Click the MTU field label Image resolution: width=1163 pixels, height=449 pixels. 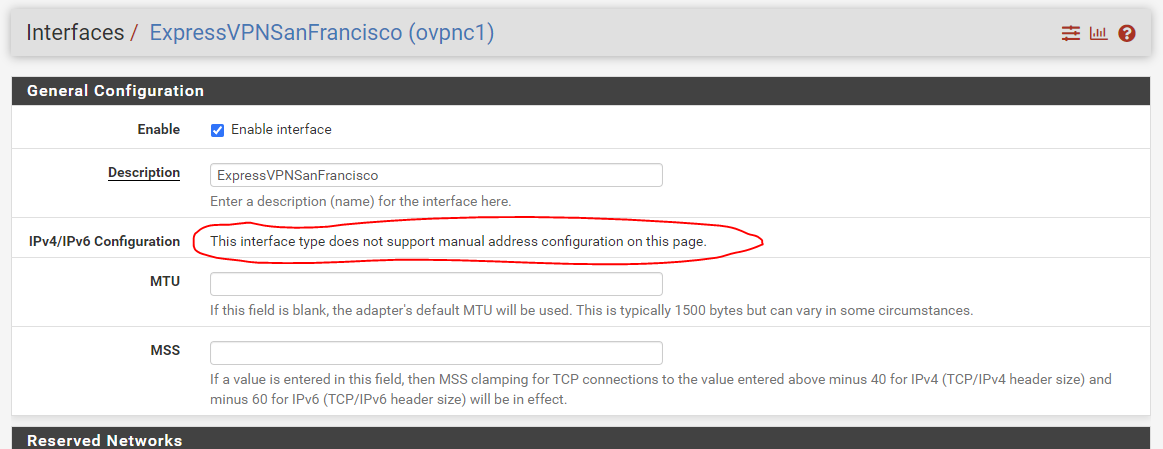[x=165, y=281]
